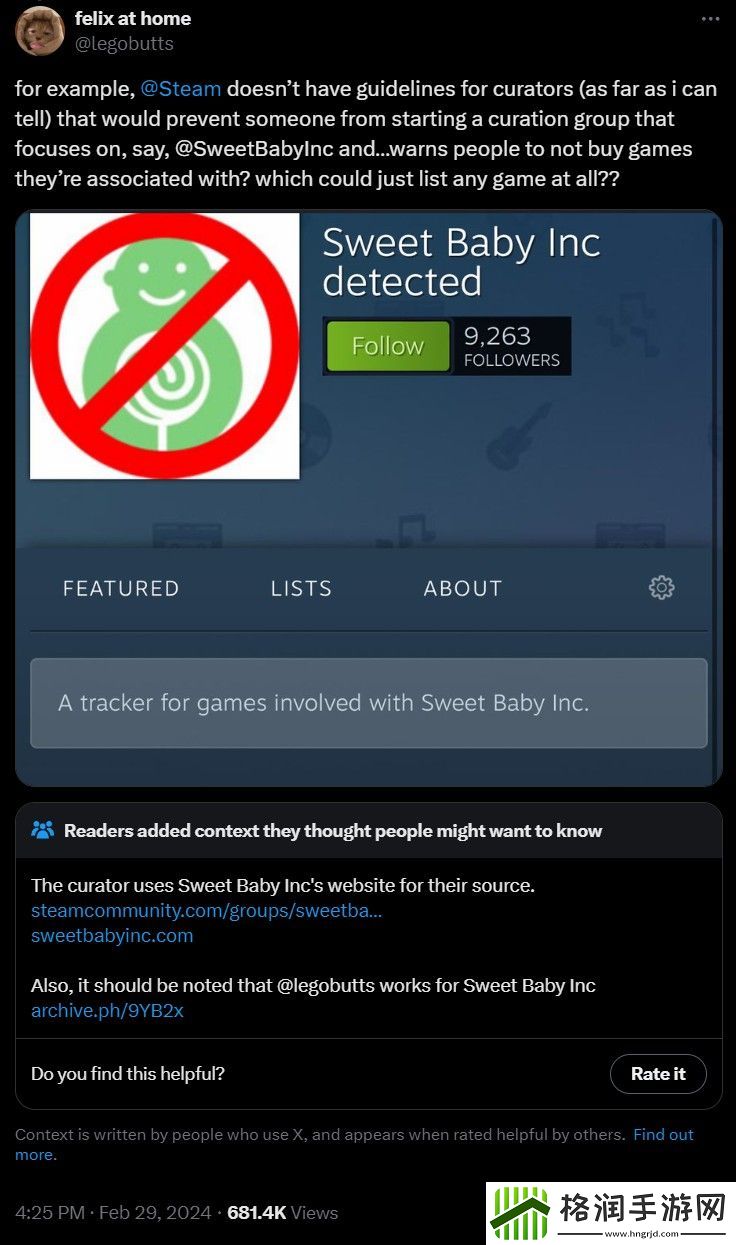The height and width of the screenshot is (1245, 736).
Task: Switch to the LISTS tab
Action: 301,588
